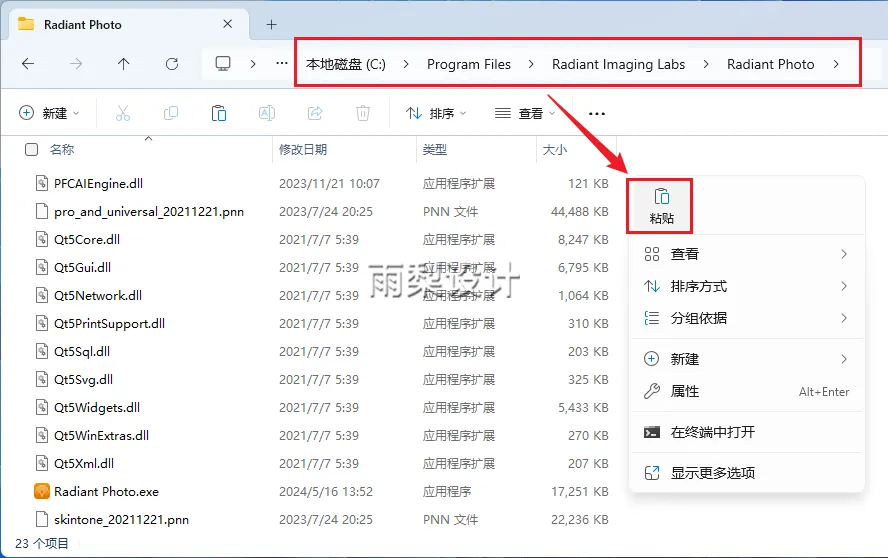The image size is (888, 558).
Task: Refresh the current folder
Action: tap(172, 64)
